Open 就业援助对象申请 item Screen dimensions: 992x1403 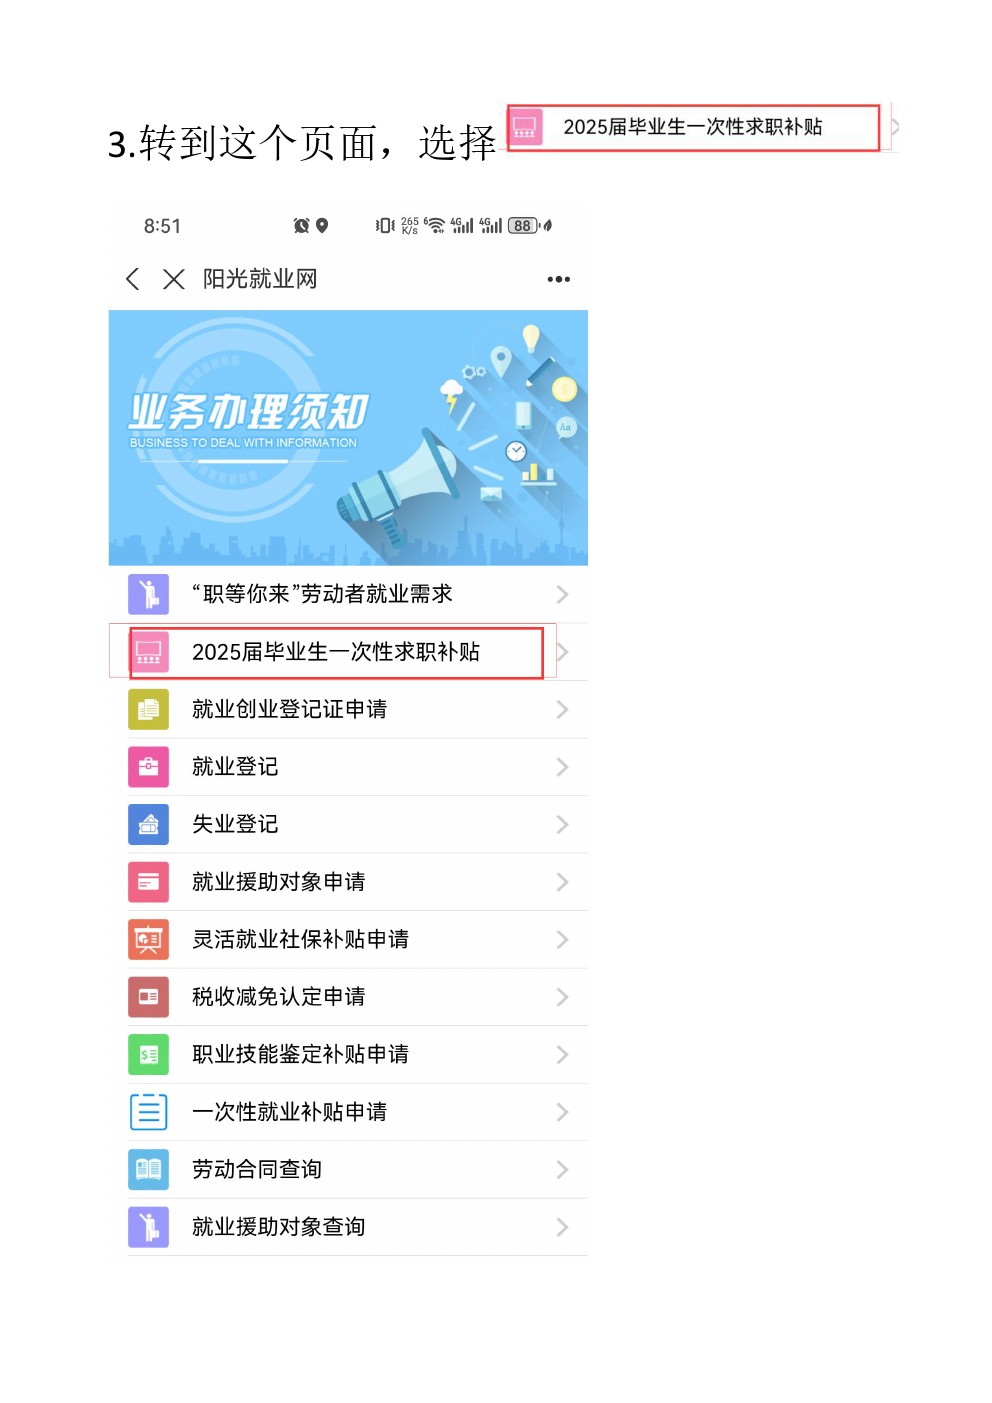pyautogui.click(x=348, y=882)
